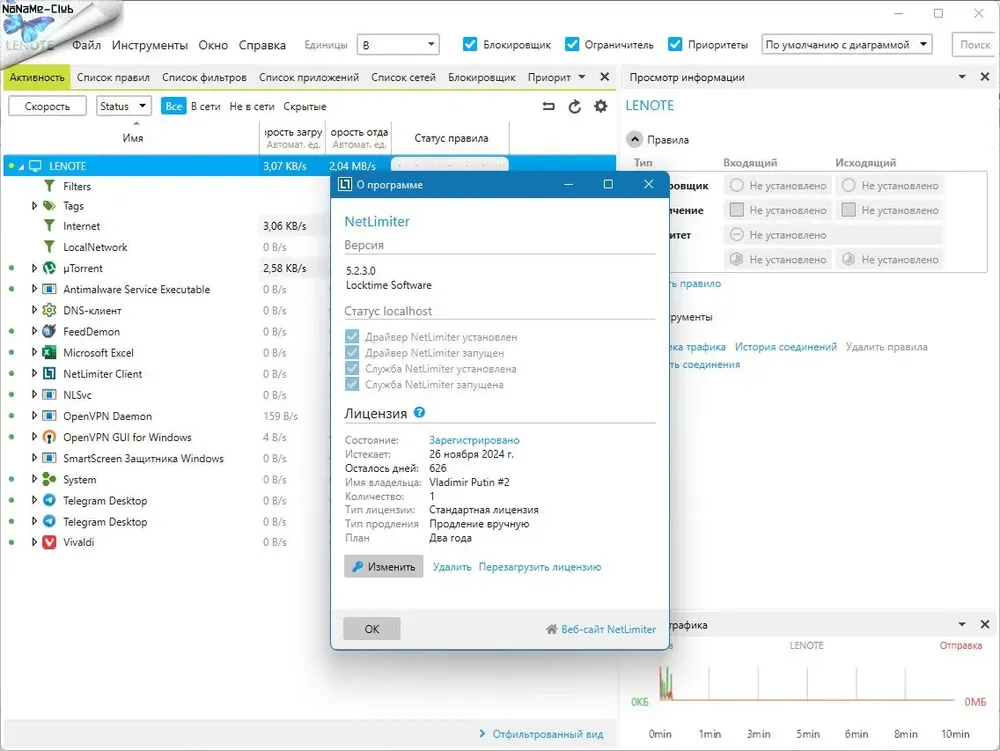This screenshot has height=751, width=1000.
Task: Click the System process icon
Action: (49, 479)
